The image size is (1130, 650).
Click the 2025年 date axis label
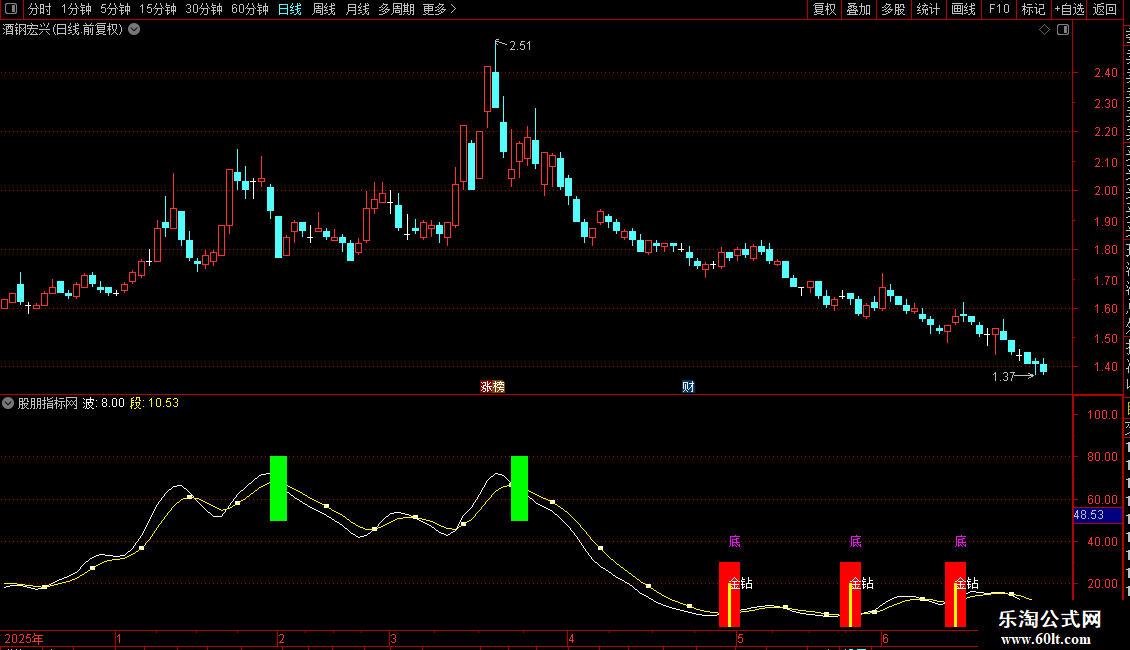point(24,638)
